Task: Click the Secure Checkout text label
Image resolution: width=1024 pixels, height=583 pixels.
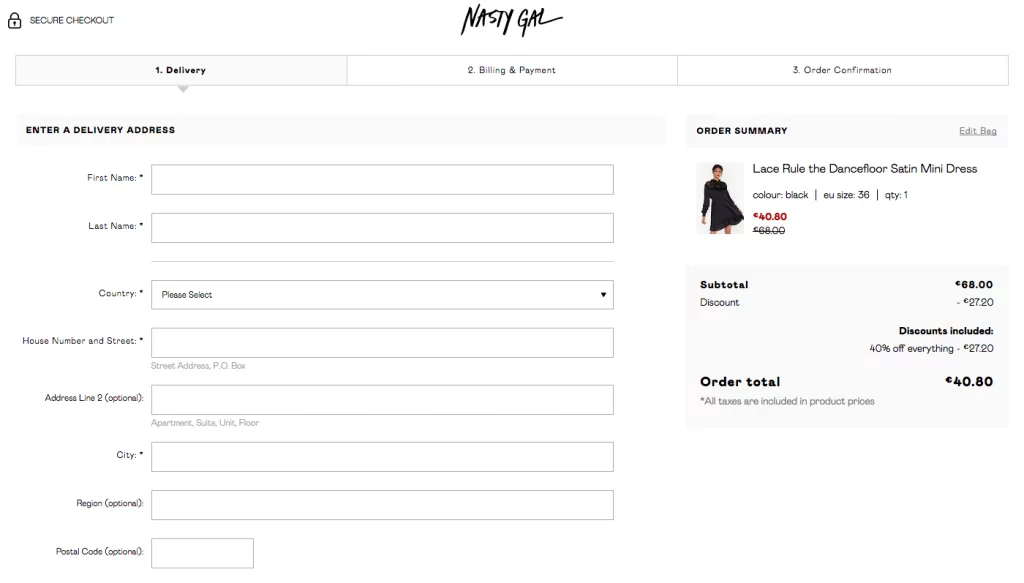Action: [72, 20]
